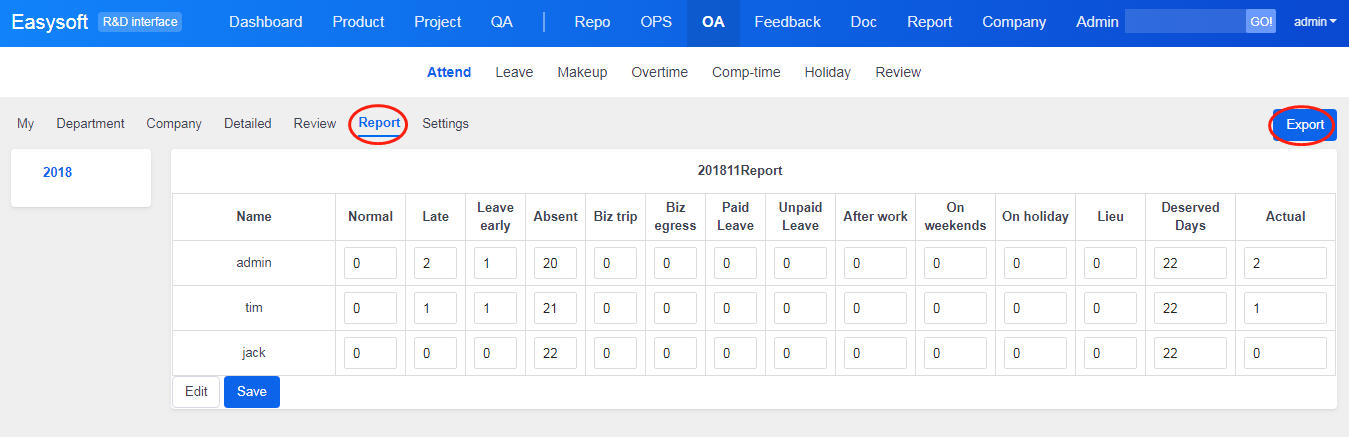The height and width of the screenshot is (437, 1349).
Task: Select the Department tab
Action: coord(90,124)
